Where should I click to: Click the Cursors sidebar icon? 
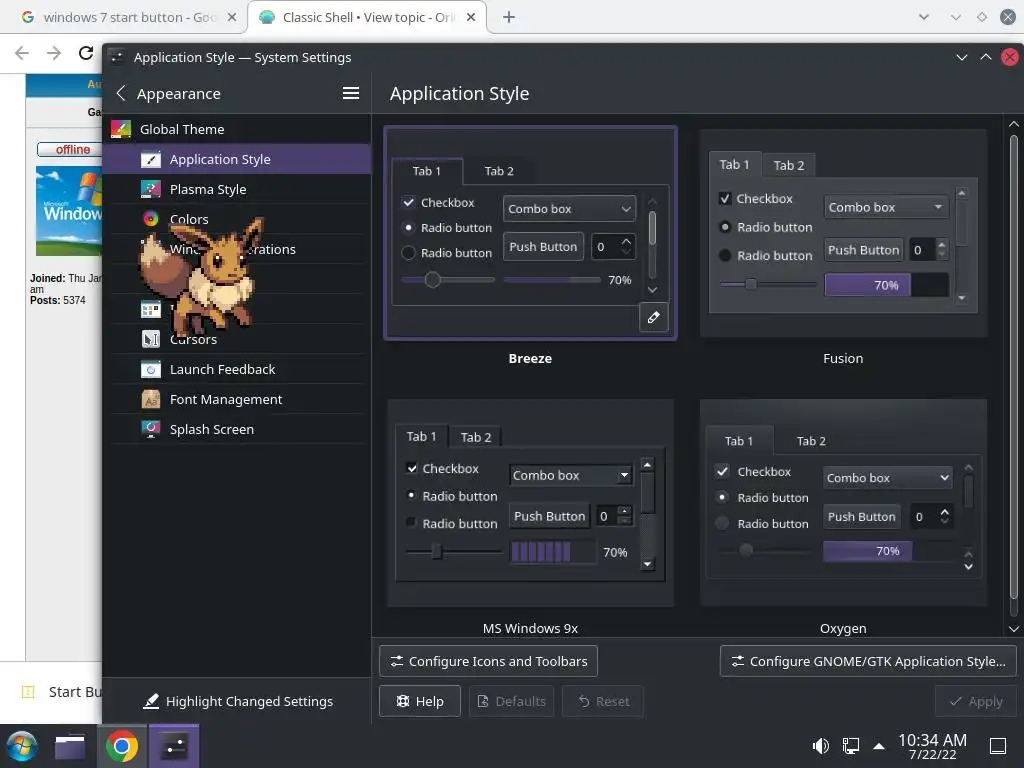click(x=151, y=339)
